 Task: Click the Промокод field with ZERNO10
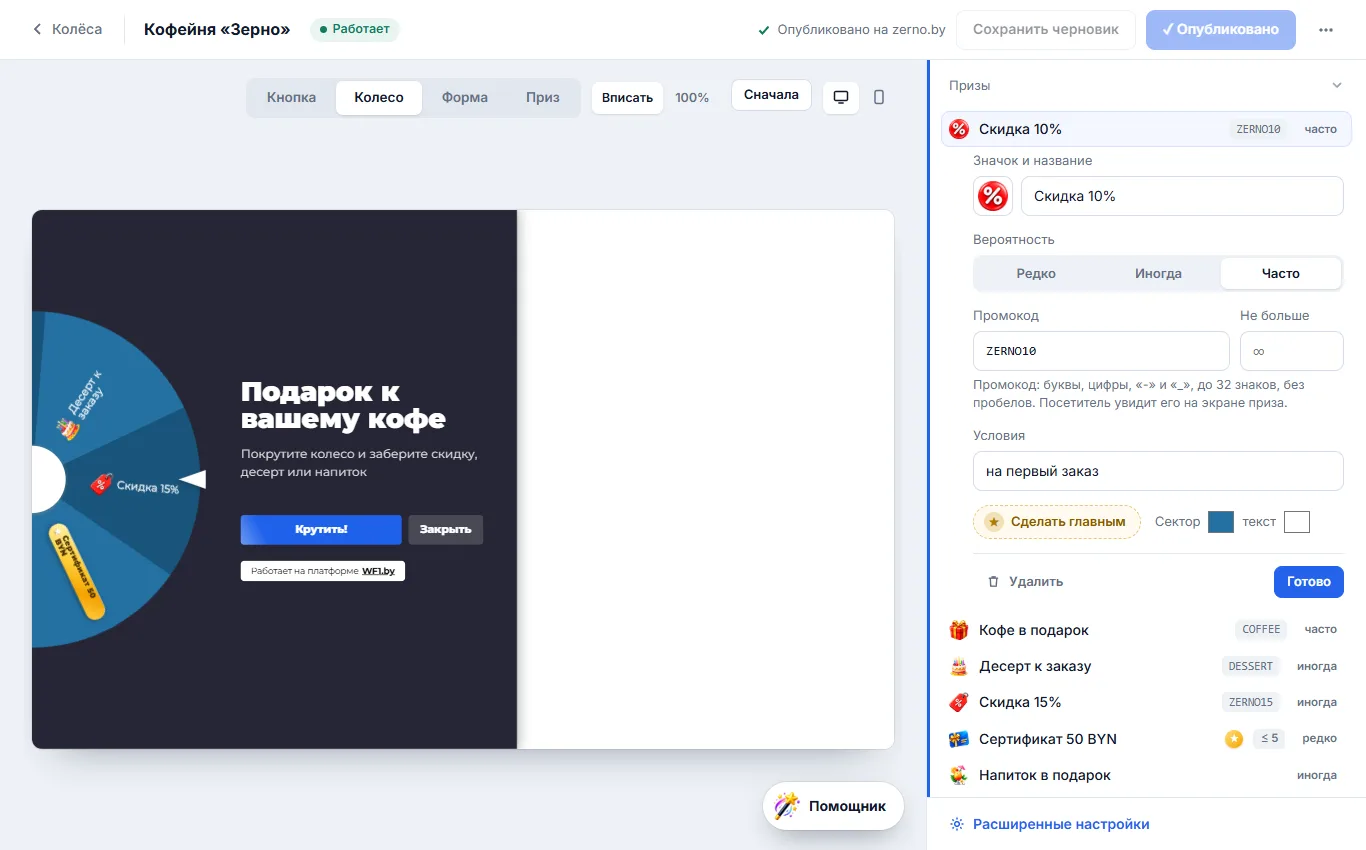[x=1101, y=351]
